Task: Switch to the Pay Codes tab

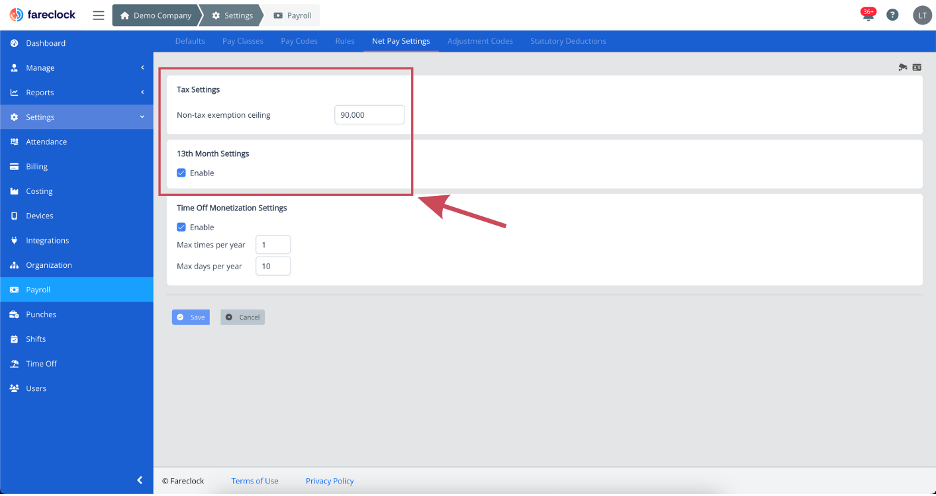Action: 299,41
